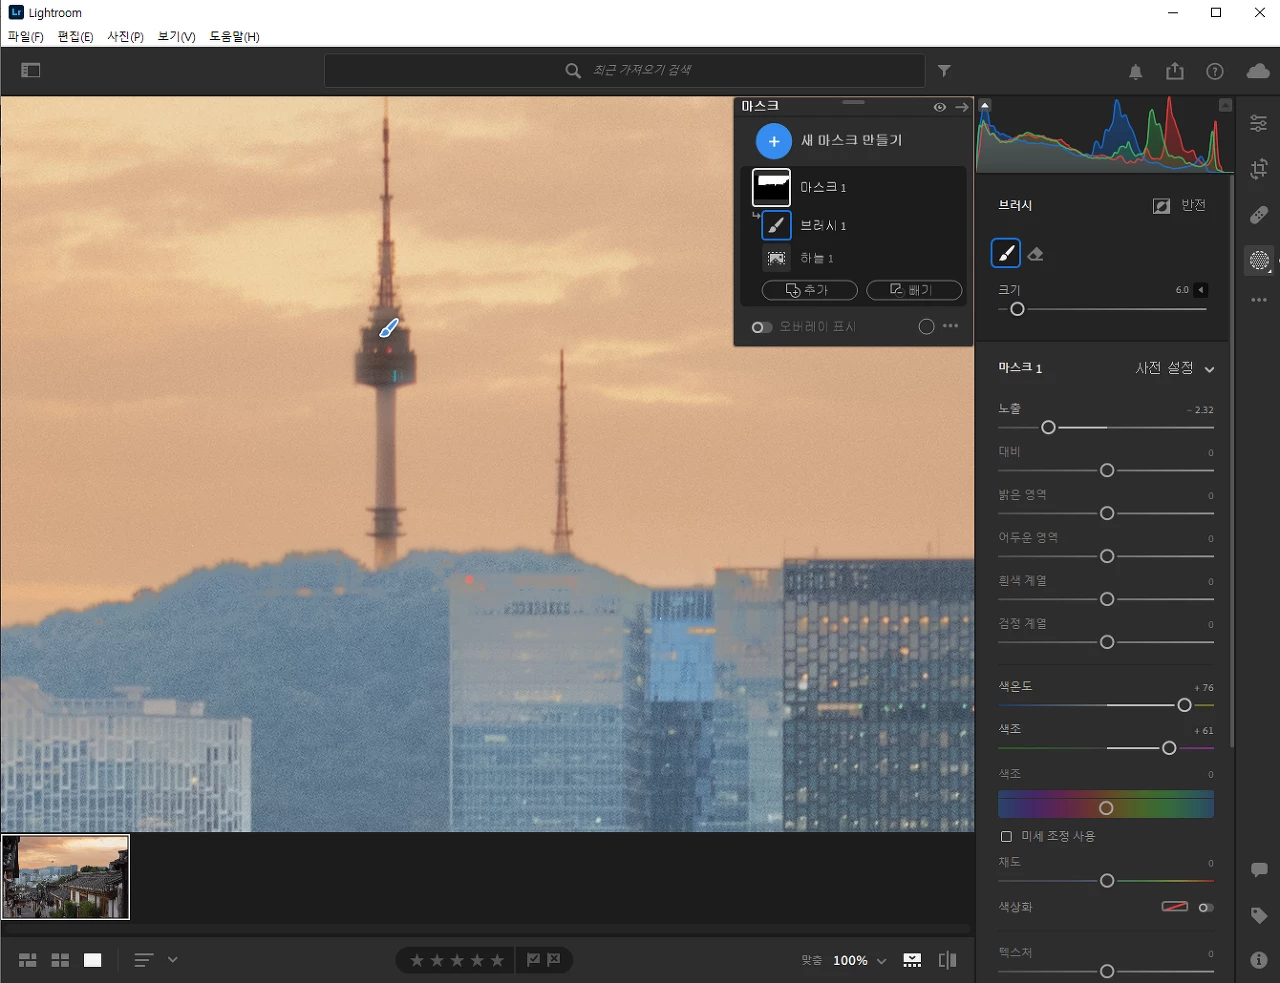Click the notifications bell icon
The image size is (1280, 983).
tap(1136, 72)
